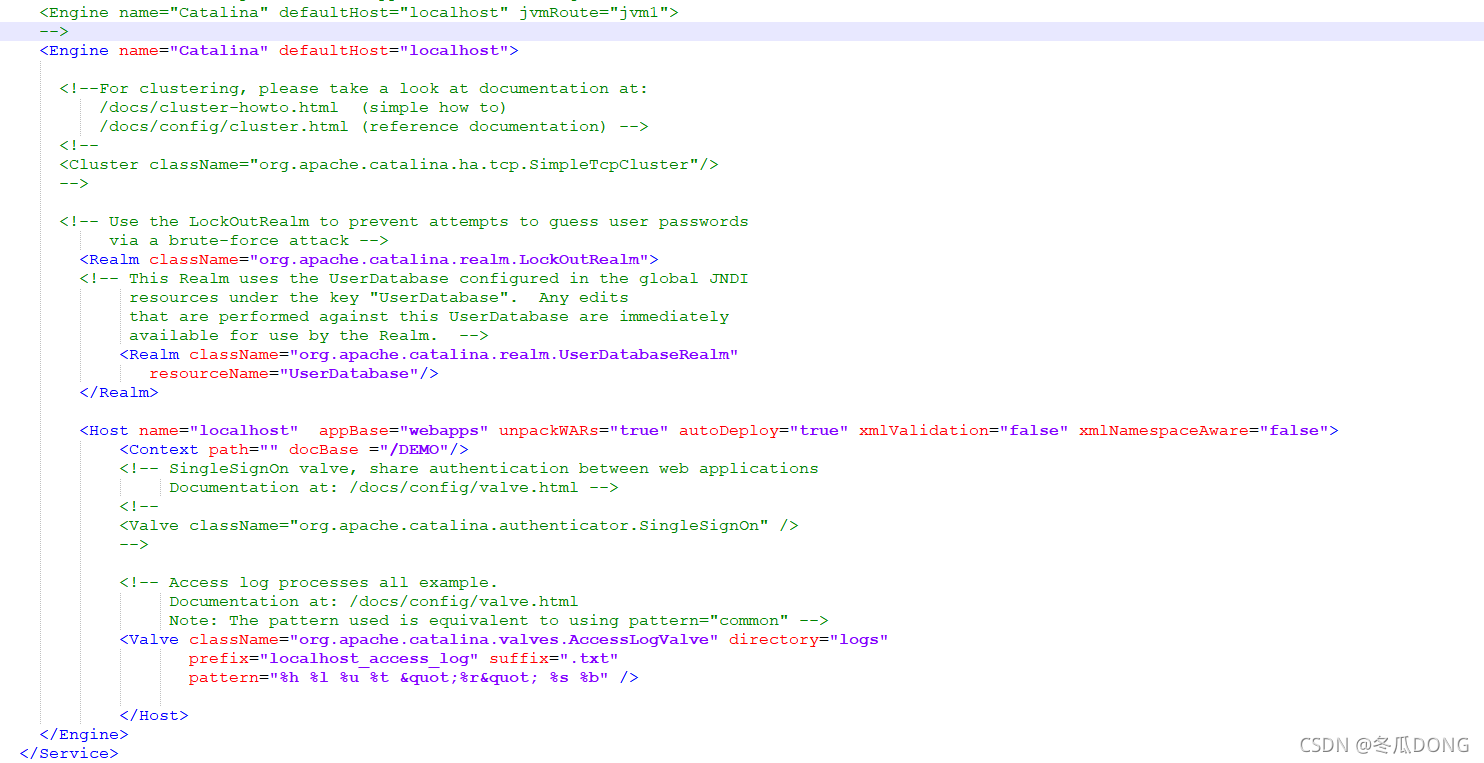The height and width of the screenshot is (763, 1484).
Task: Click the Host name="localhost" attribute
Action: tap(218, 430)
